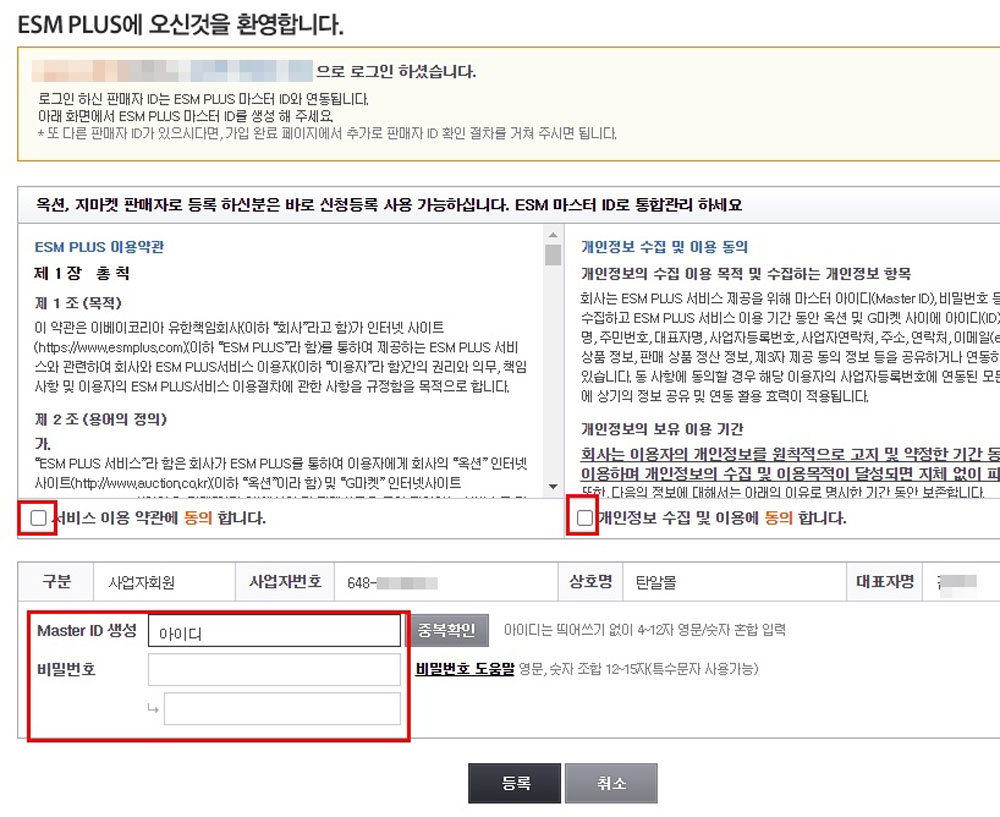Click the ESM PLUS welcome page title
The height and width of the screenshot is (817, 1000).
tap(180, 25)
